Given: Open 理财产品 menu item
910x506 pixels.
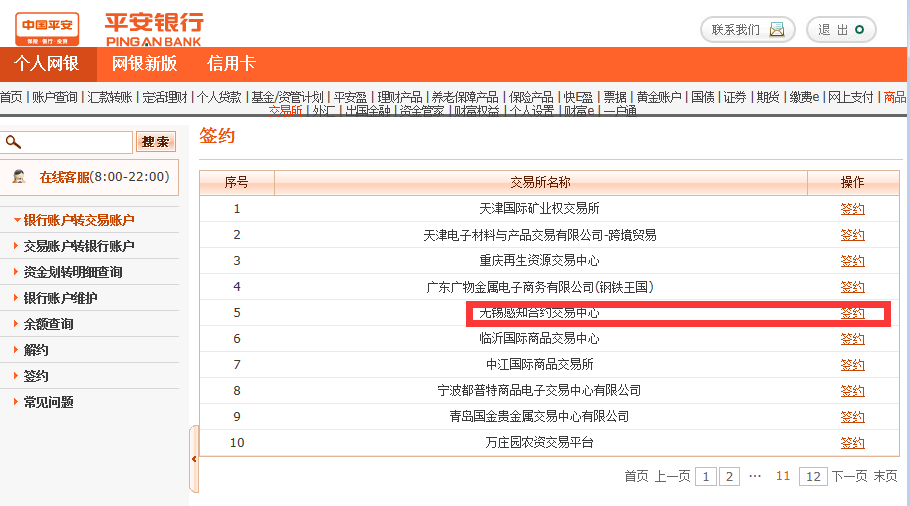Looking at the screenshot, I should 400,97.
